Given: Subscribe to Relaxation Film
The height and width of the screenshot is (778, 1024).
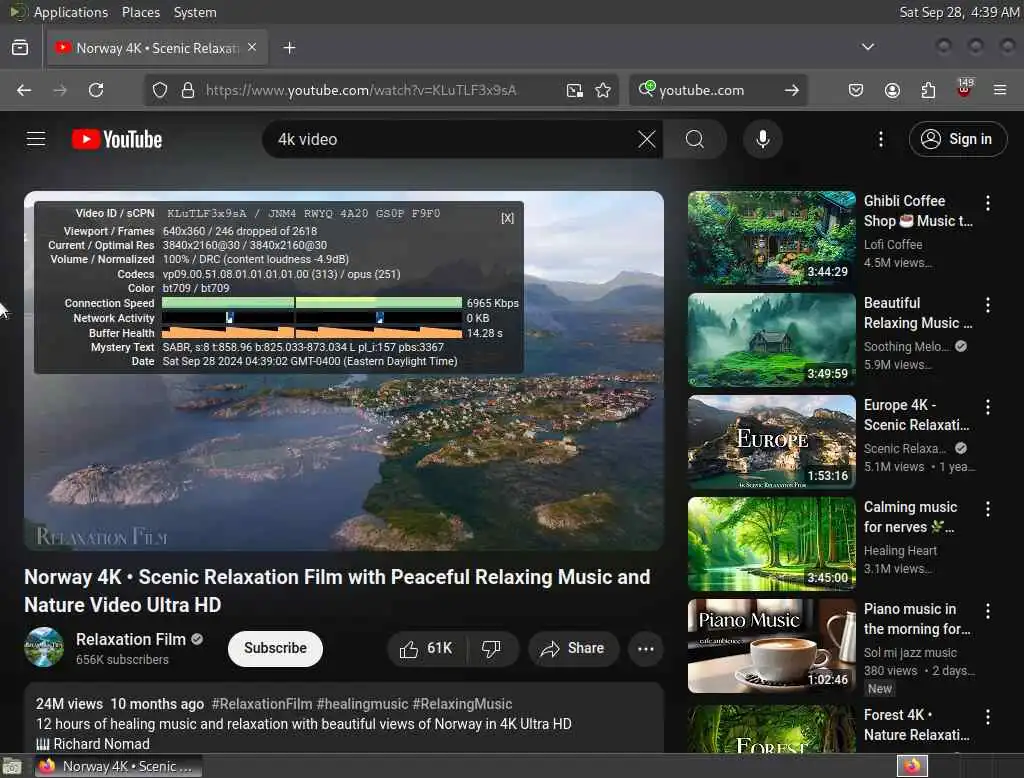Looking at the screenshot, I should [x=275, y=649].
